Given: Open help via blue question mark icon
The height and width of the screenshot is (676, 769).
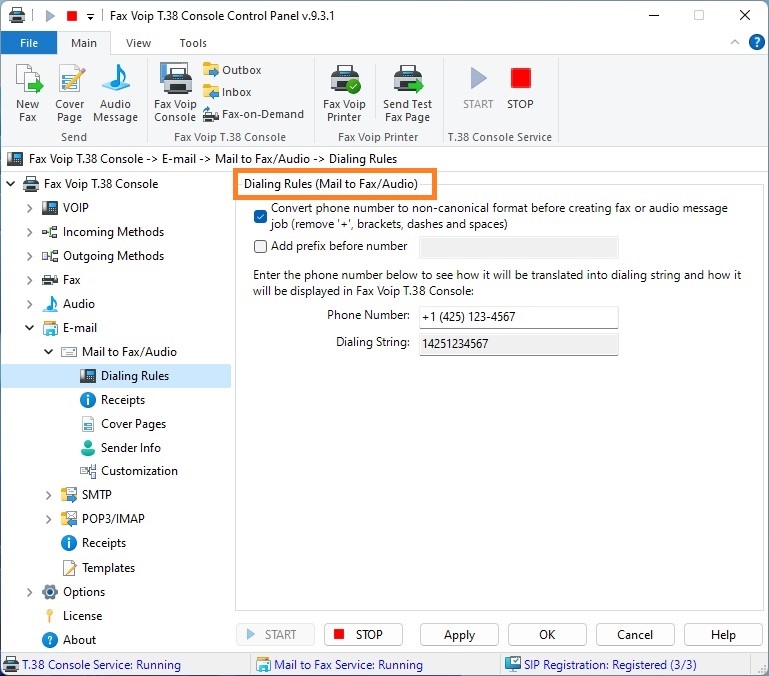Looking at the screenshot, I should coord(756,42).
